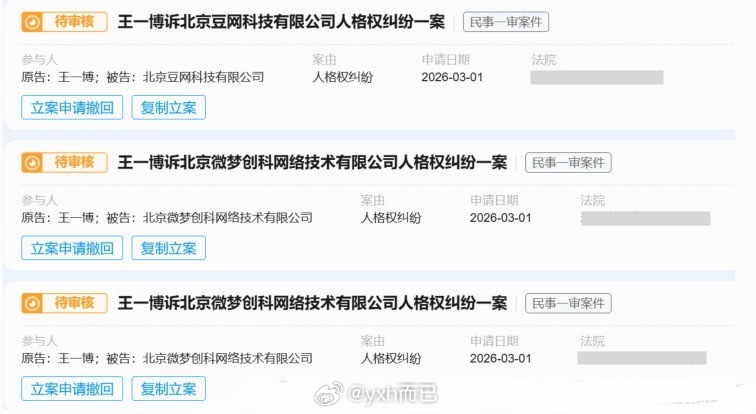Click 民事一审案件 tag on second case
The width and height of the screenshot is (756, 414).
568,162
